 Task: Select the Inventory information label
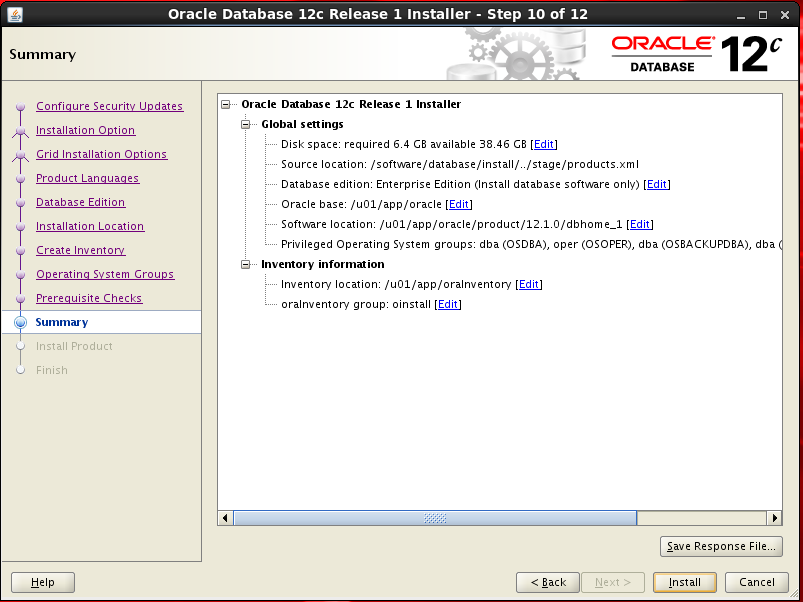click(x=323, y=264)
